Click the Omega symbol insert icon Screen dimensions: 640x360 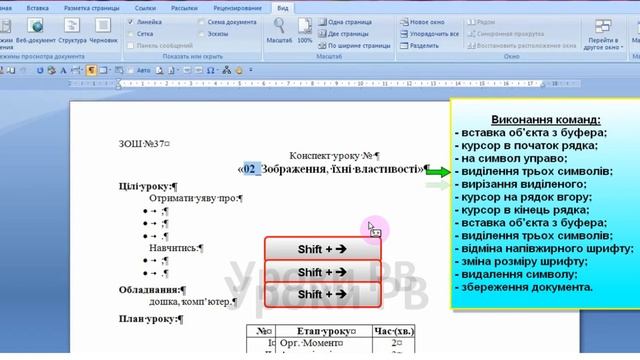pos(210,70)
